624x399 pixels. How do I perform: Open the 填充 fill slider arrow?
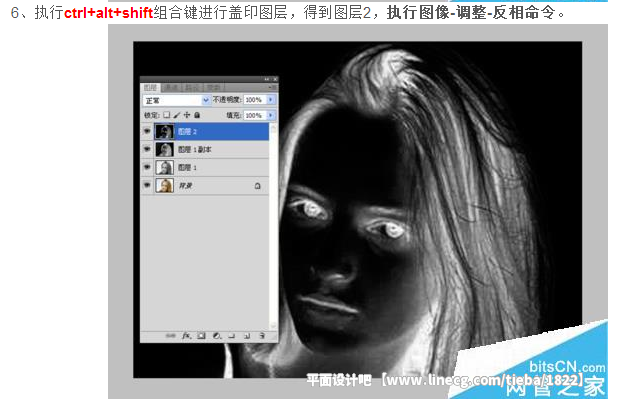click(271, 115)
